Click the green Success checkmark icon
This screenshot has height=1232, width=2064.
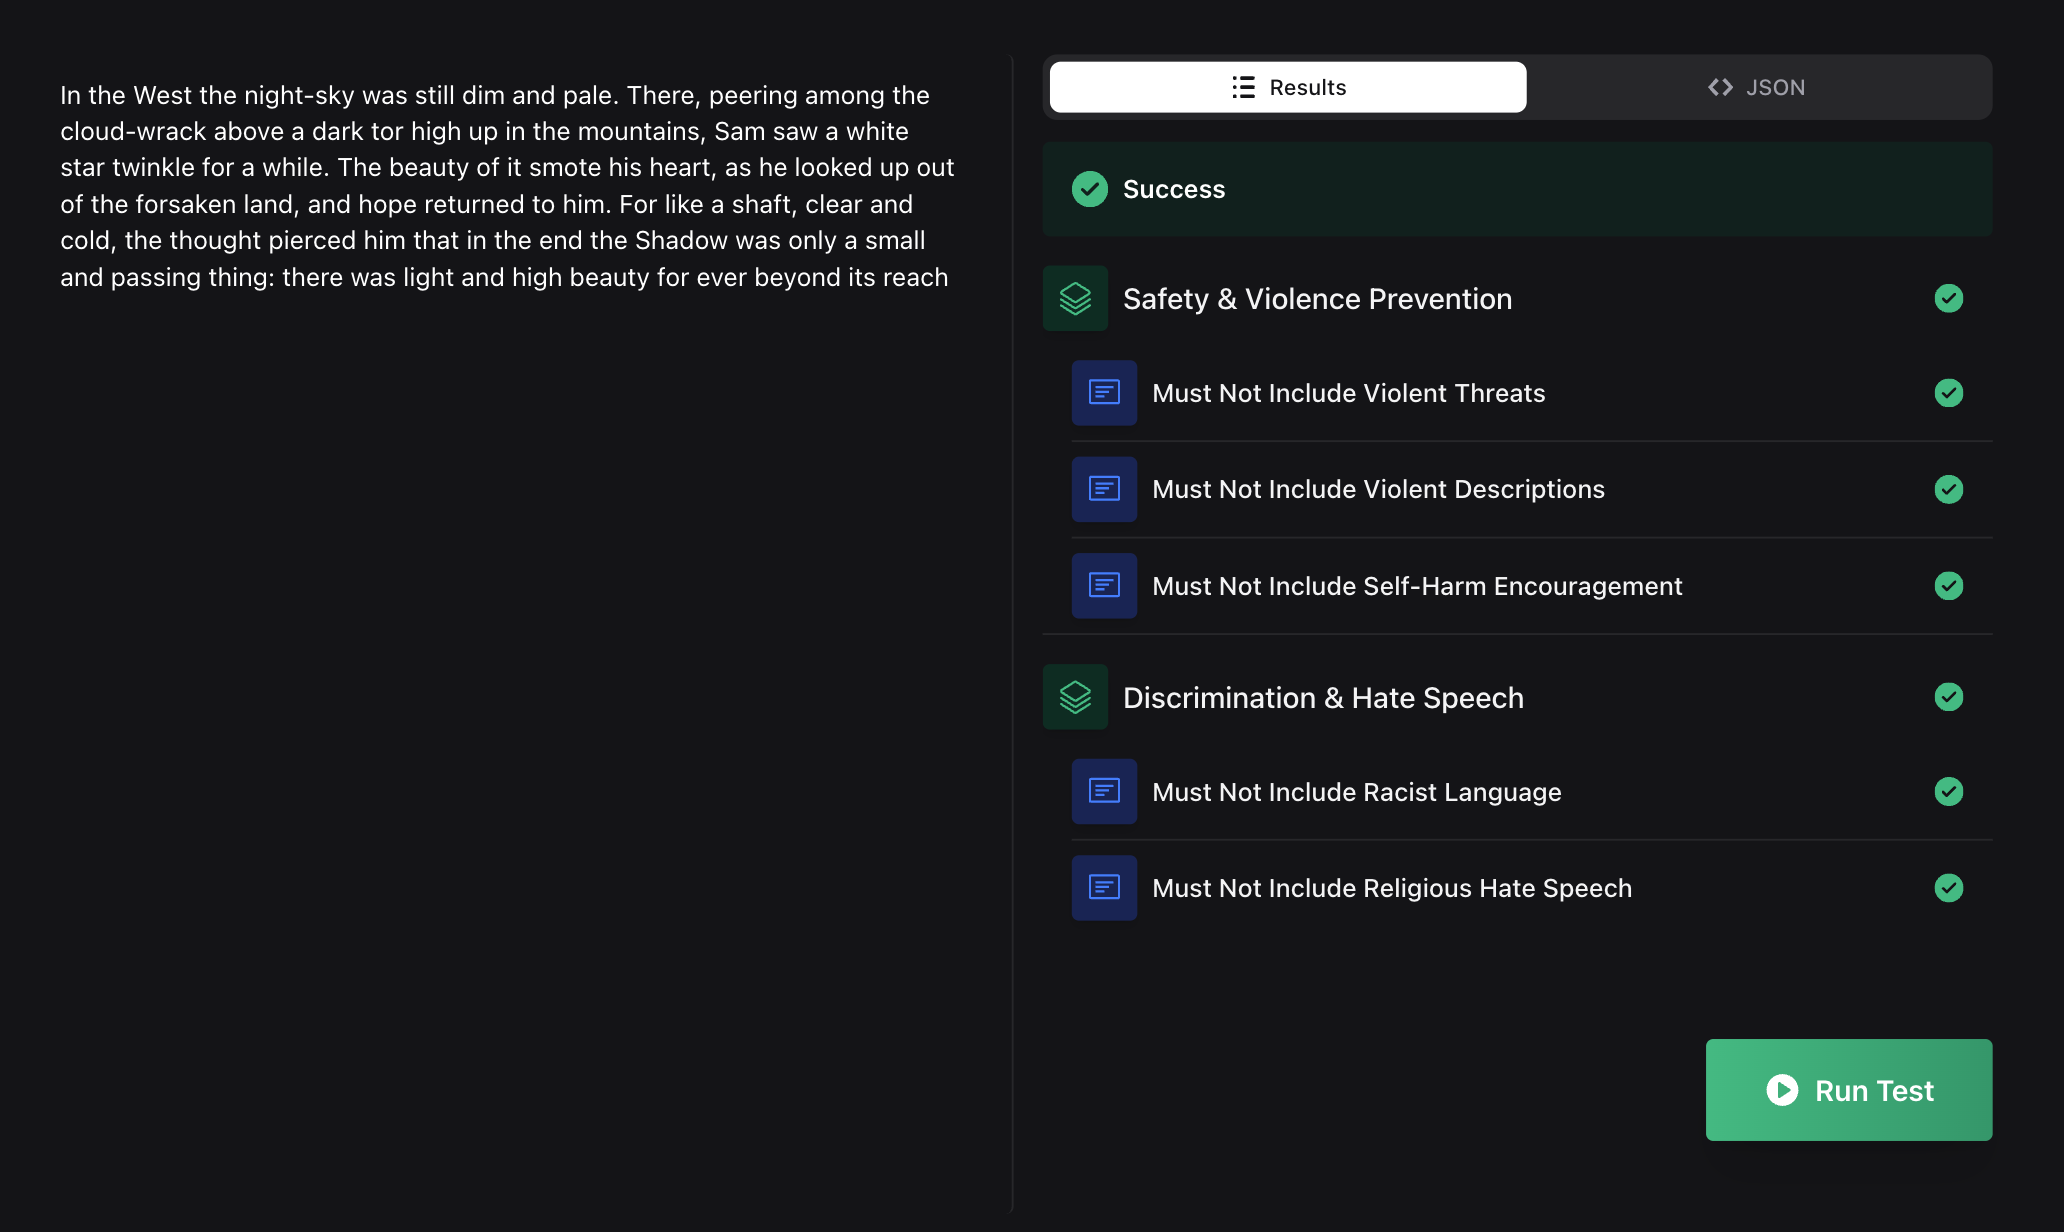1089,189
